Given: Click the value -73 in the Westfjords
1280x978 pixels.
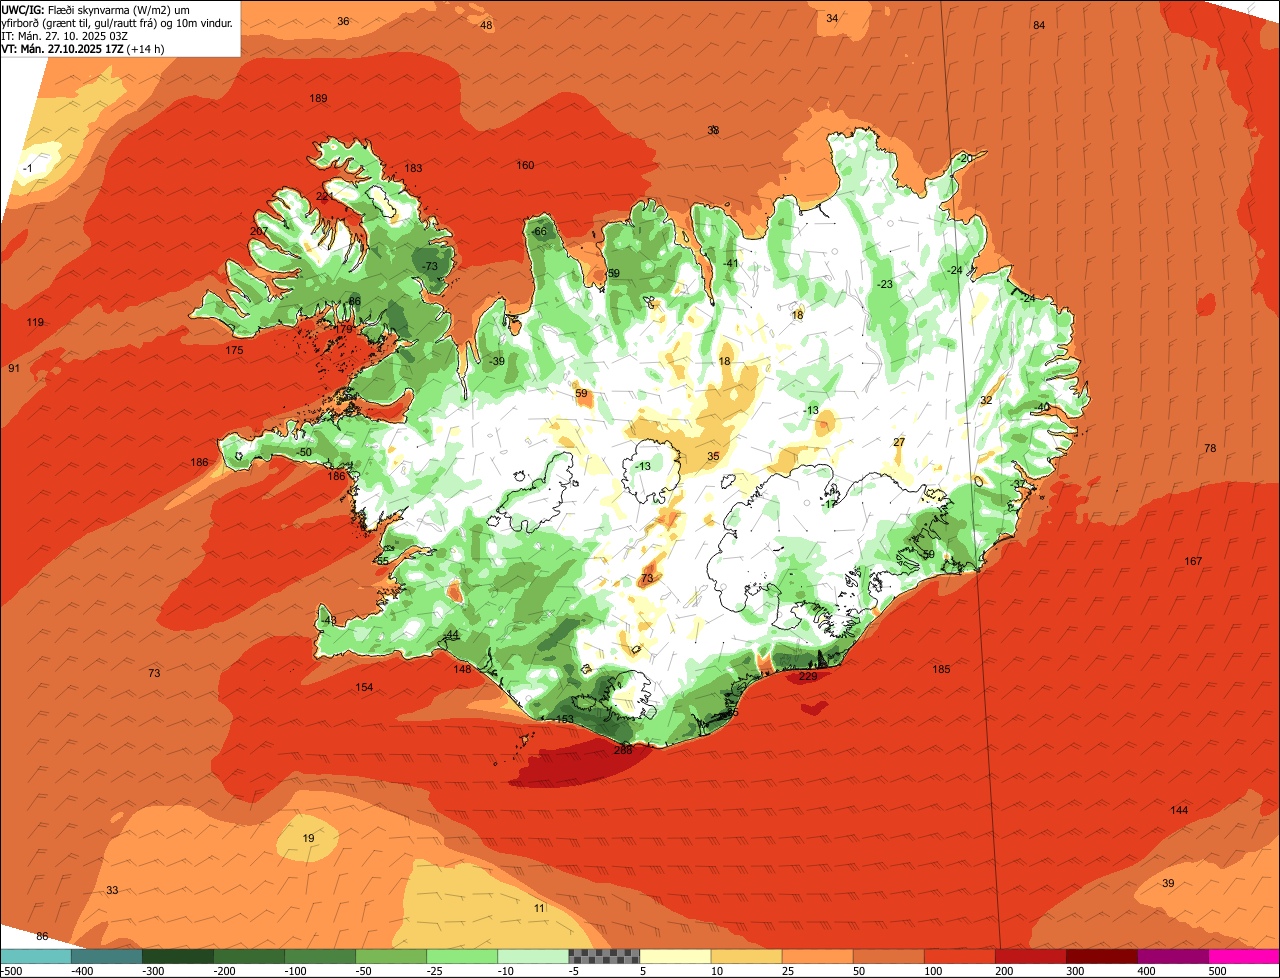Looking at the screenshot, I should pos(430,266).
